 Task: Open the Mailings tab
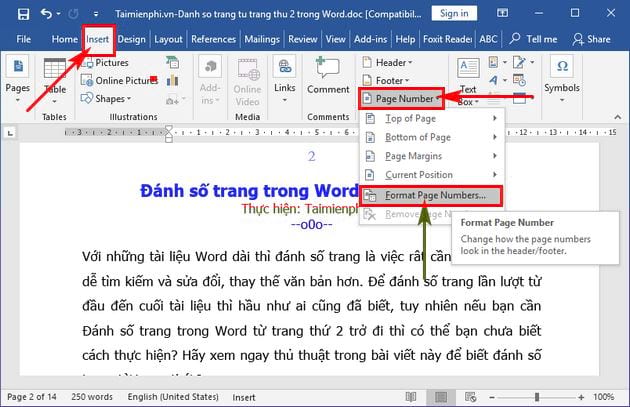262,39
